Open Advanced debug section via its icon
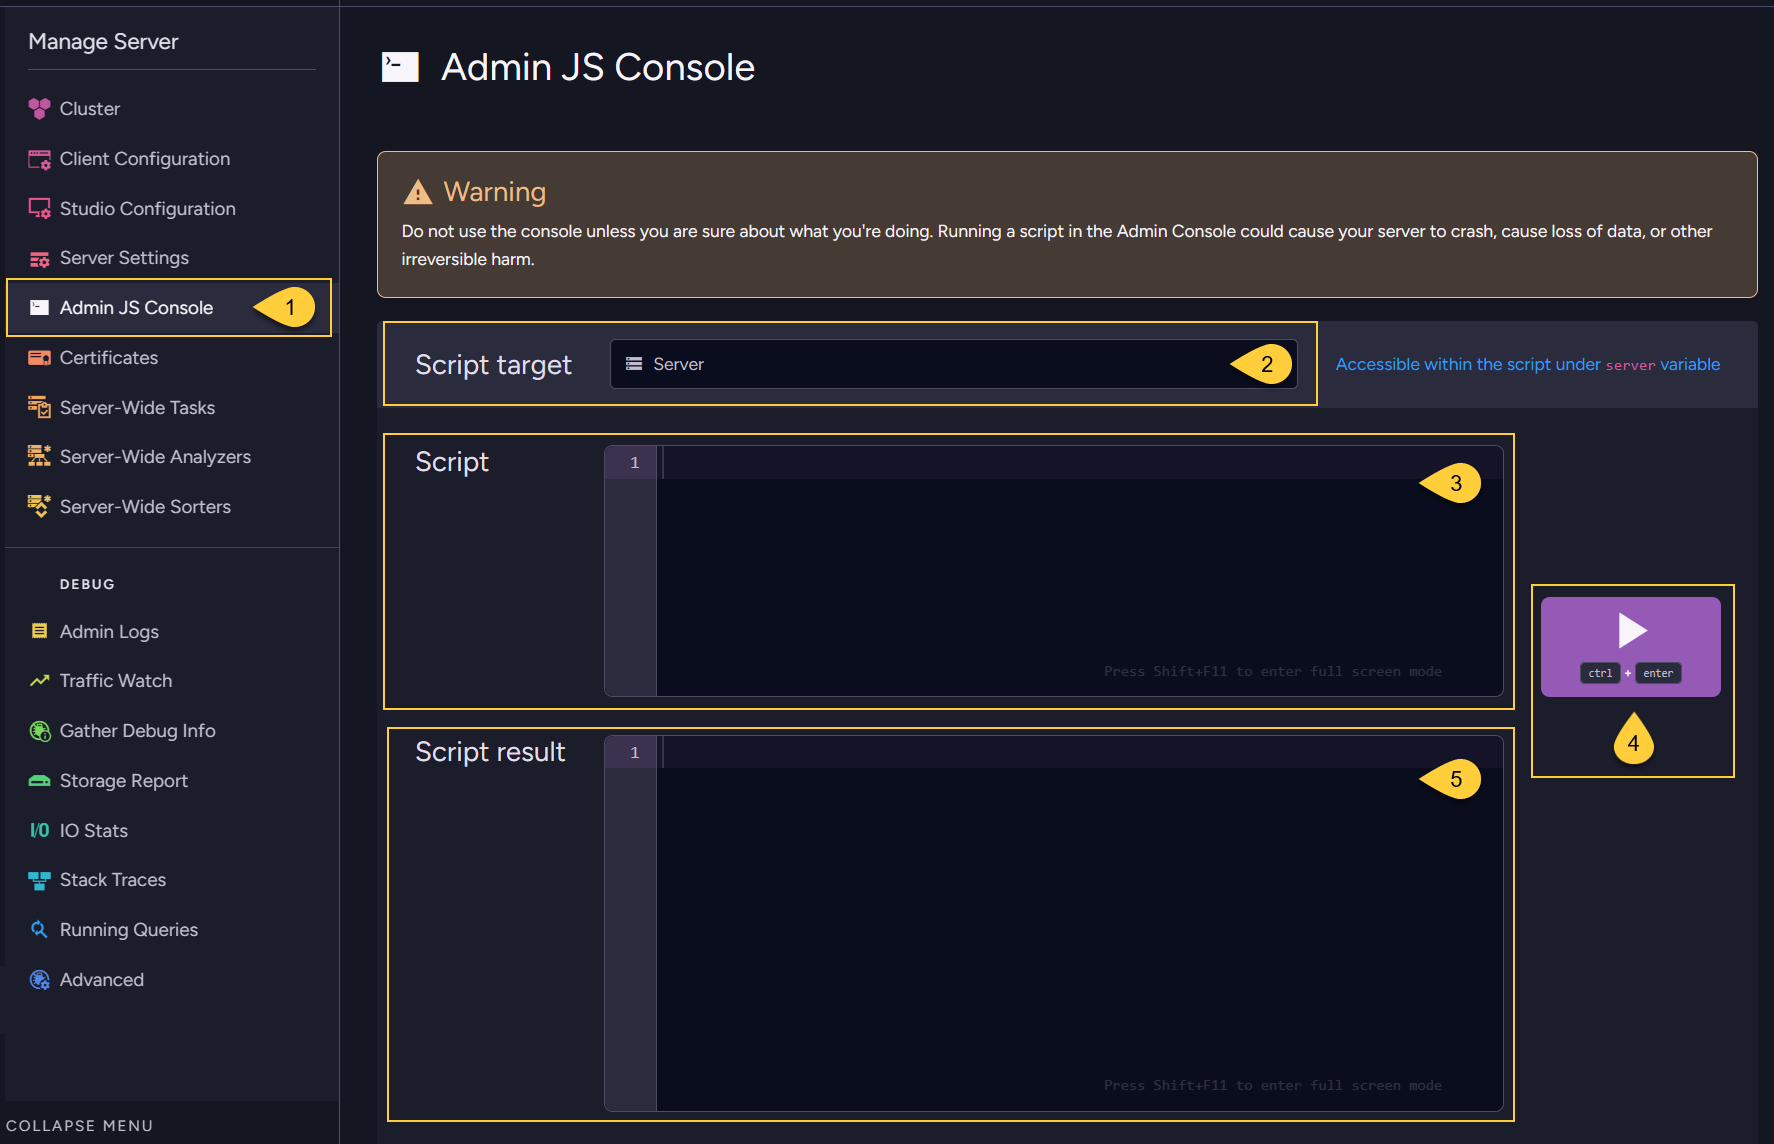1774x1144 pixels. coord(39,979)
